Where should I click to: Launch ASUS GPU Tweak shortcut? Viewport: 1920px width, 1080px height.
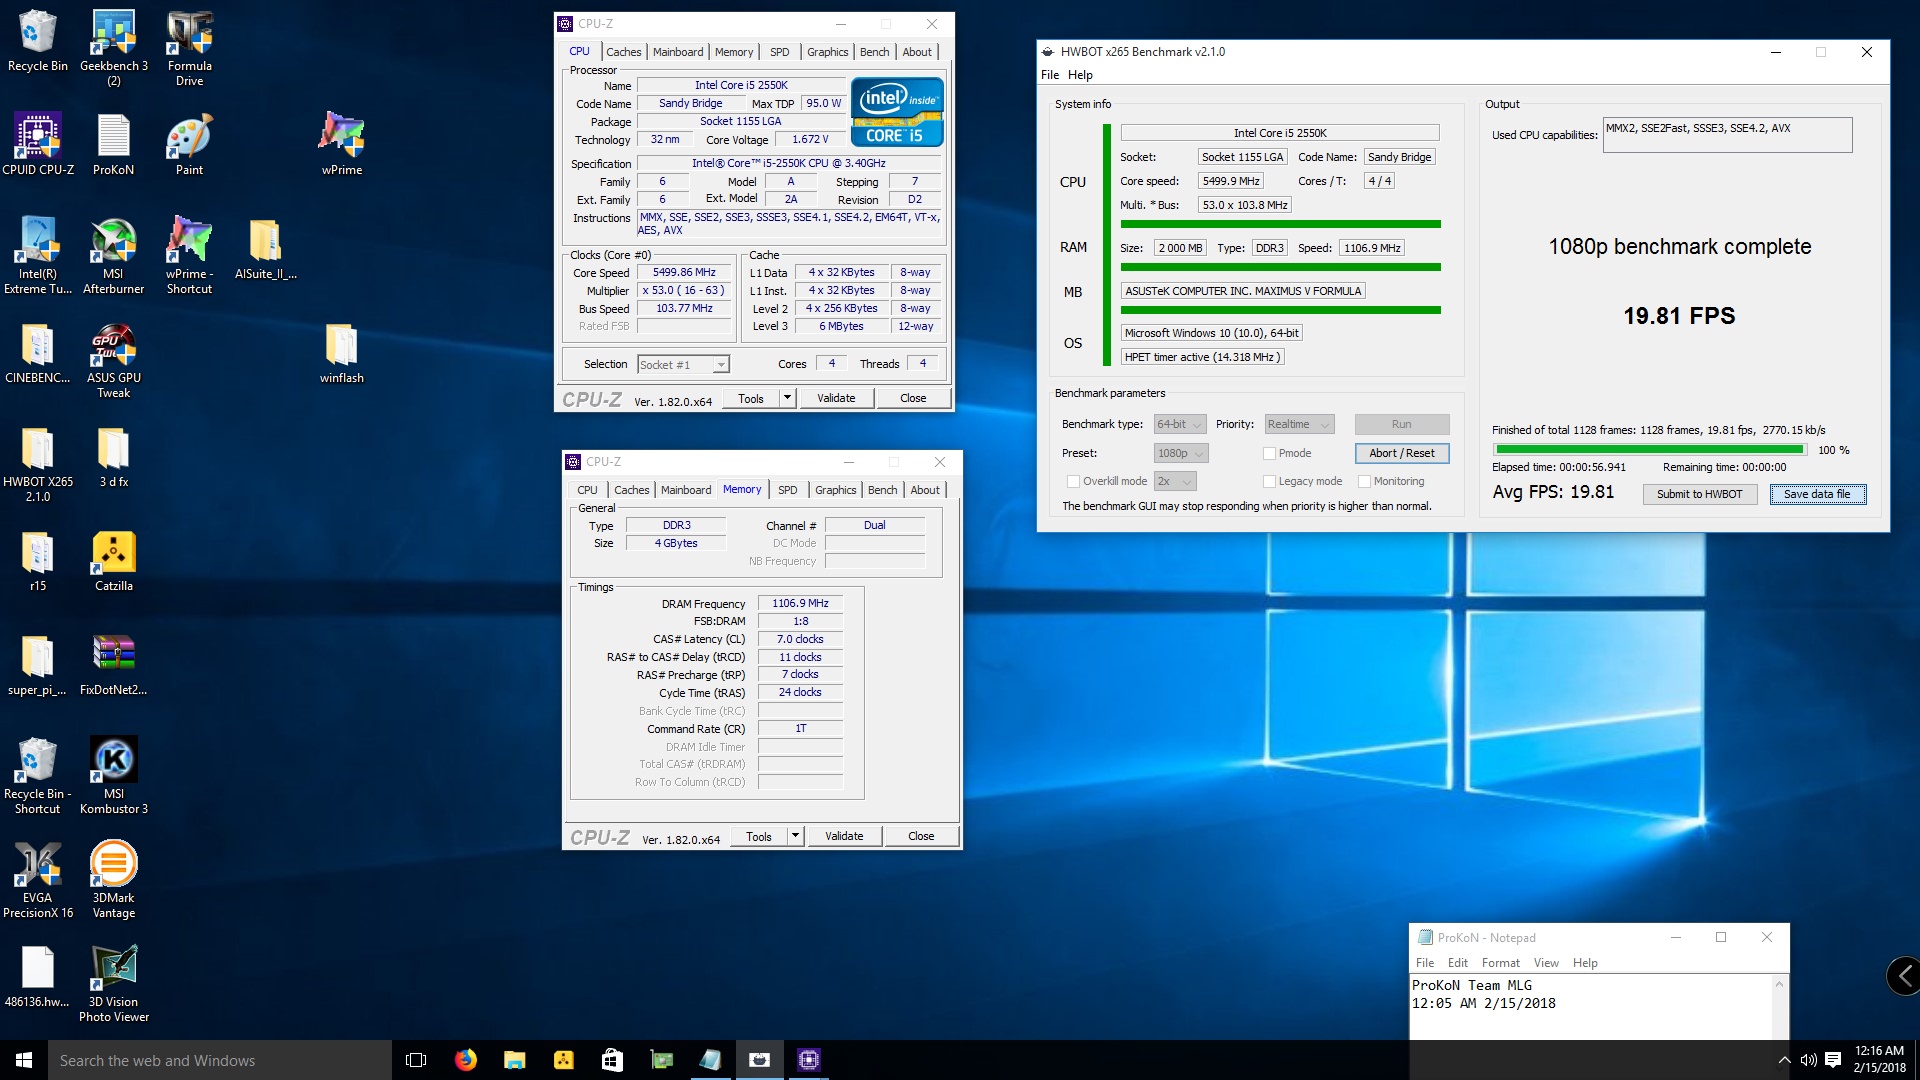[x=113, y=360]
